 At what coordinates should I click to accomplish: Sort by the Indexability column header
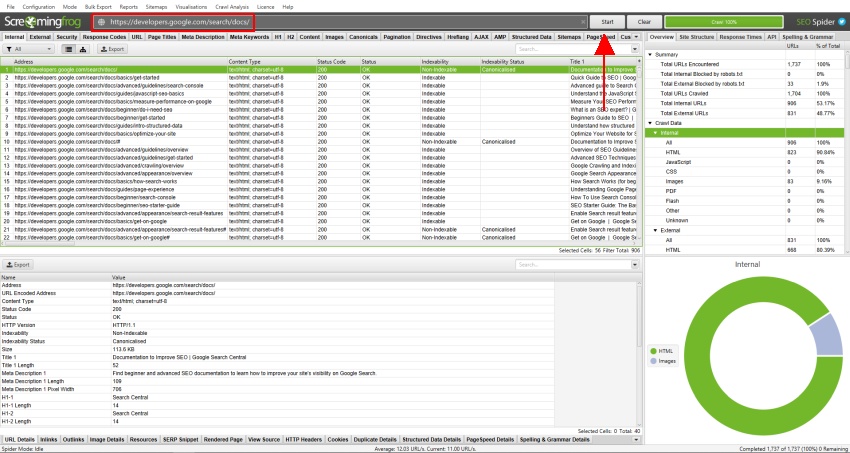click(x=450, y=62)
